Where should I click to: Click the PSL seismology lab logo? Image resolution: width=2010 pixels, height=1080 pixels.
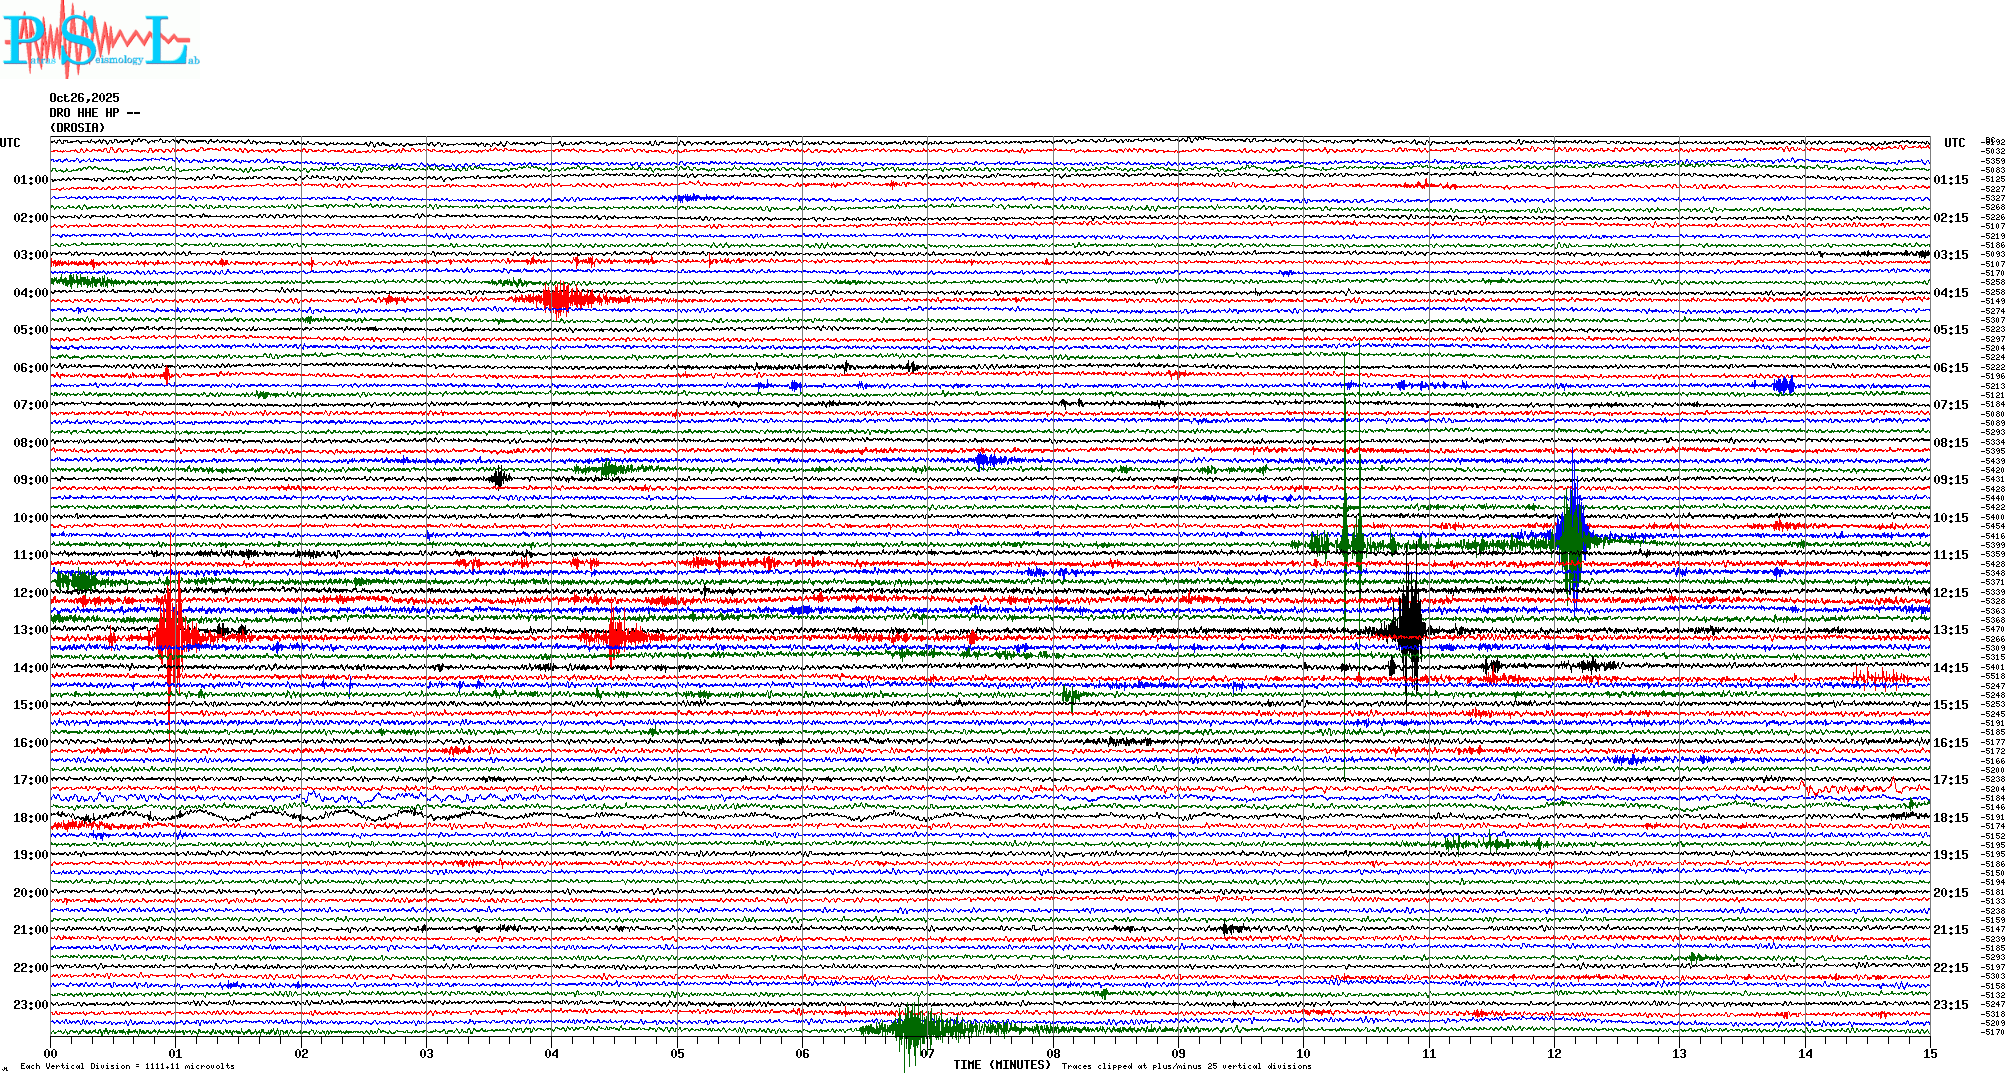click(x=100, y=40)
